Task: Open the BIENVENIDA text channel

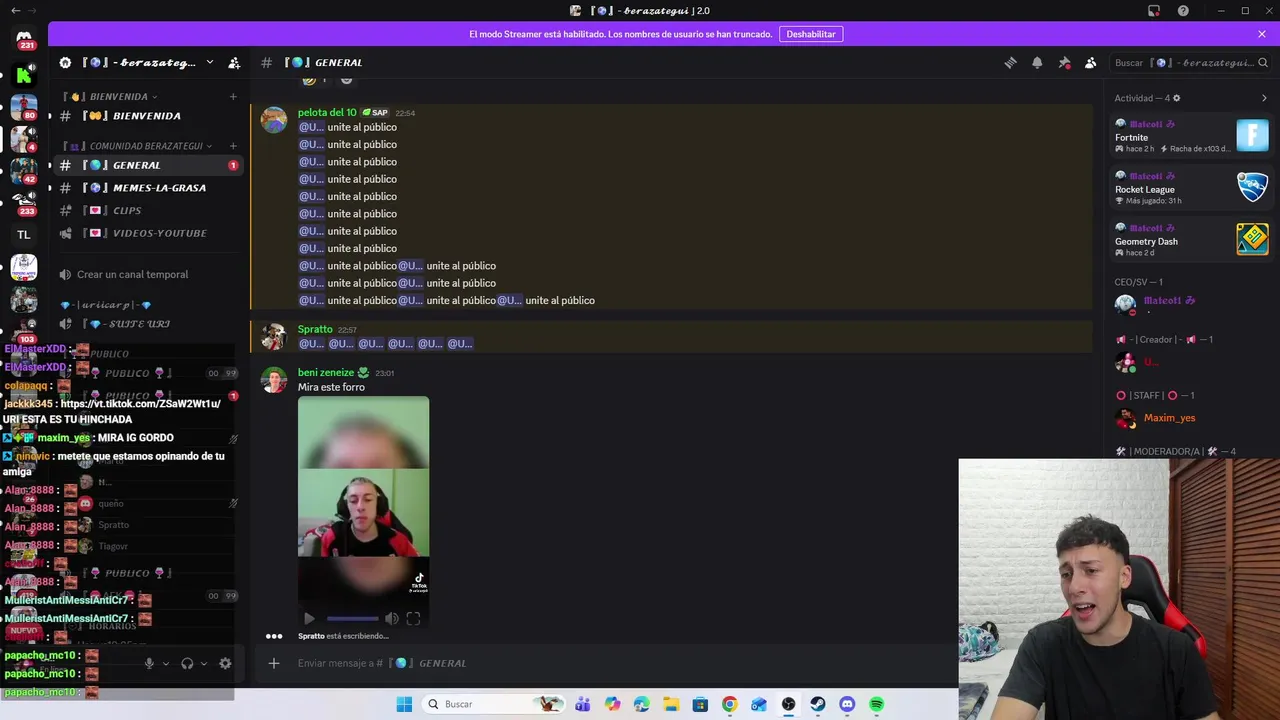Action: pyautogui.click(x=148, y=116)
